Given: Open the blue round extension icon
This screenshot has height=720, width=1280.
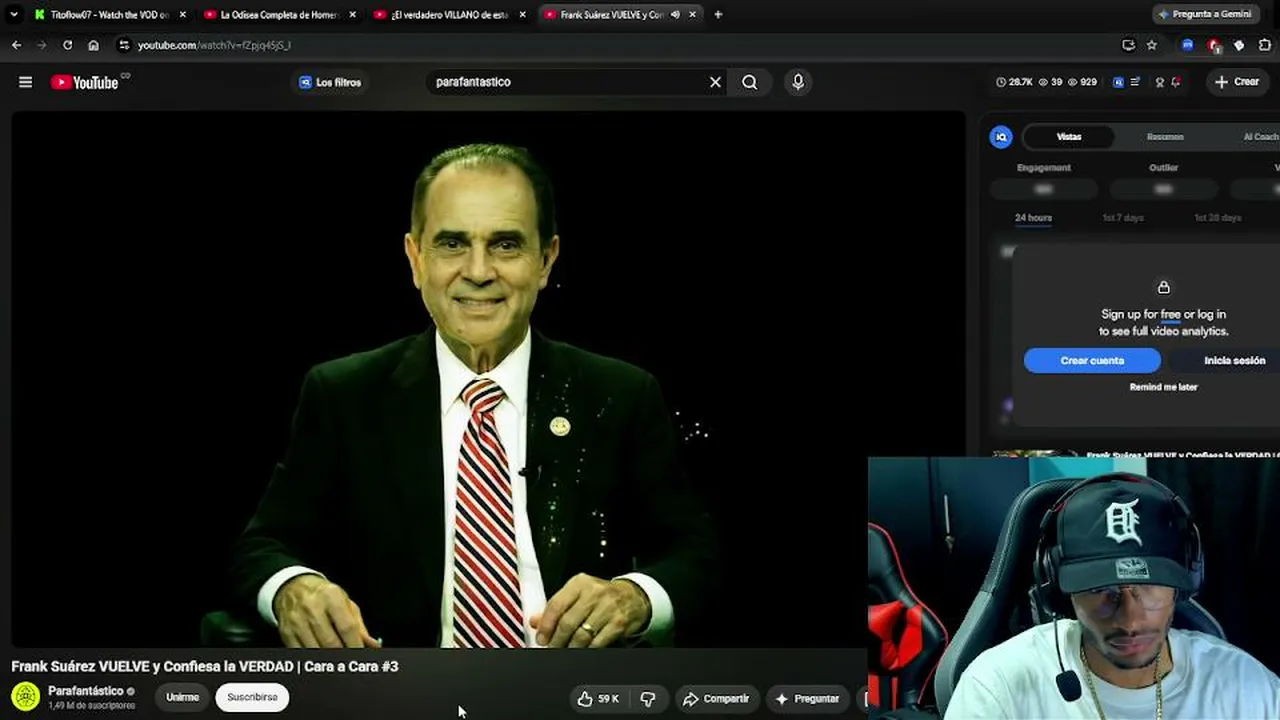Looking at the screenshot, I should tap(1187, 45).
